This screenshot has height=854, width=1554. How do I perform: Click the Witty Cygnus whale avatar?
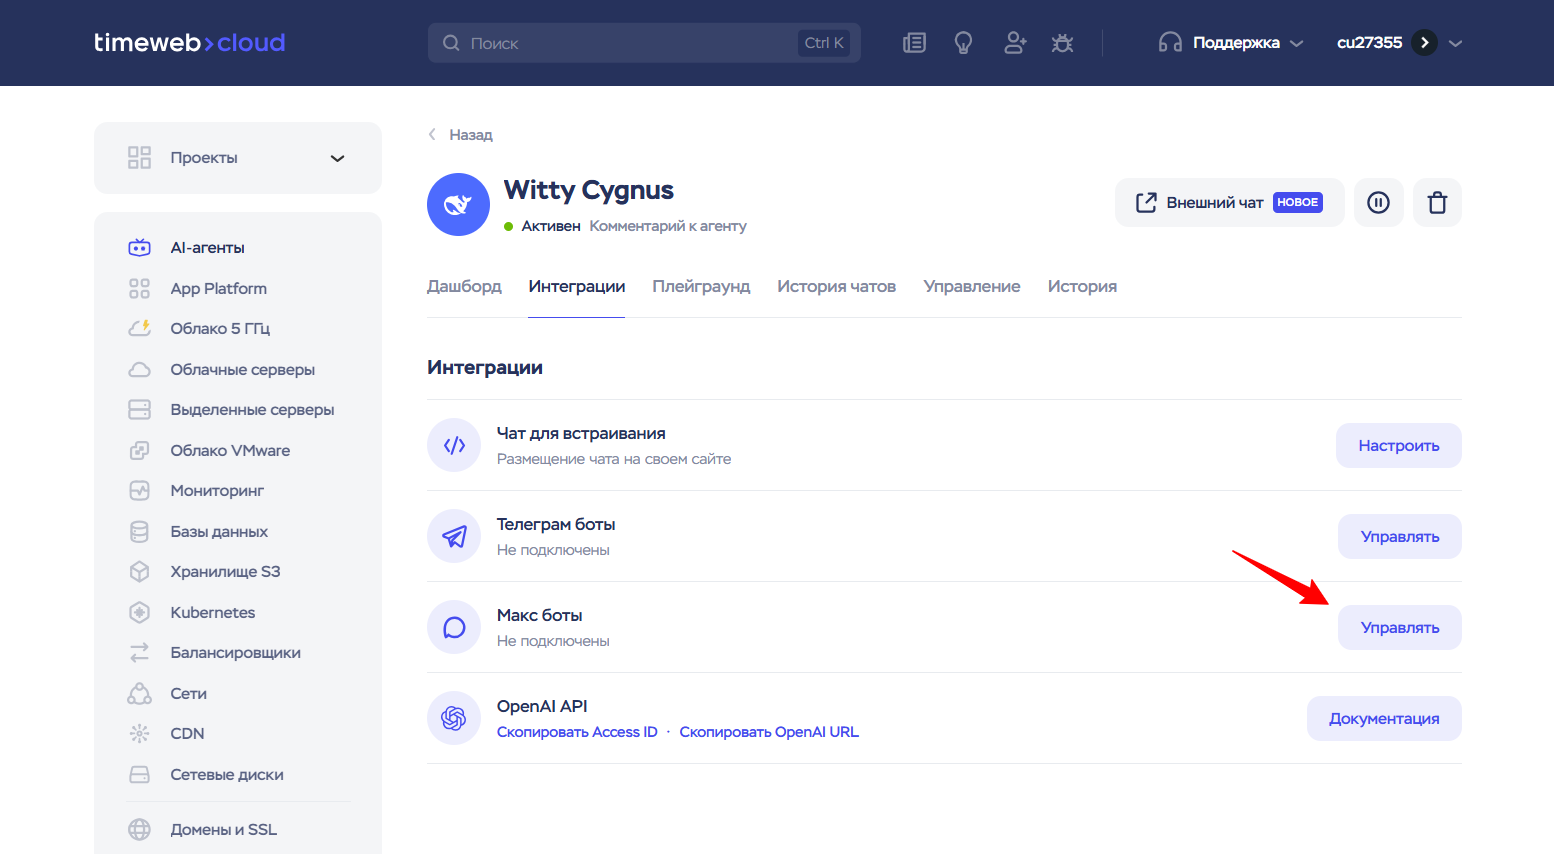[x=458, y=205]
